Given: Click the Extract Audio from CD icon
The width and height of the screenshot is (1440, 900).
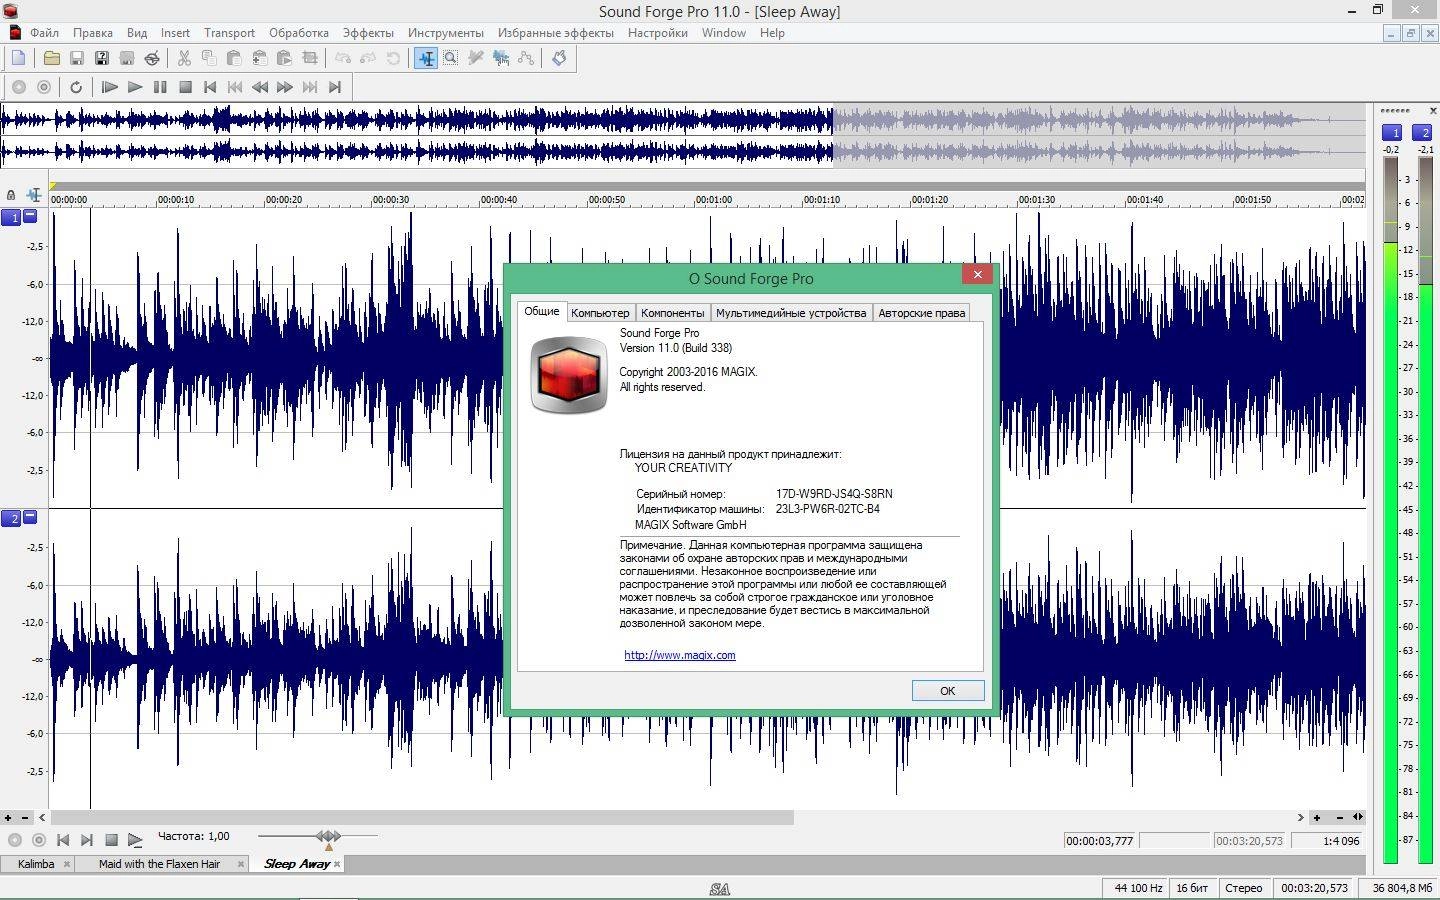Looking at the screenshot, I should tap(151, 58).
